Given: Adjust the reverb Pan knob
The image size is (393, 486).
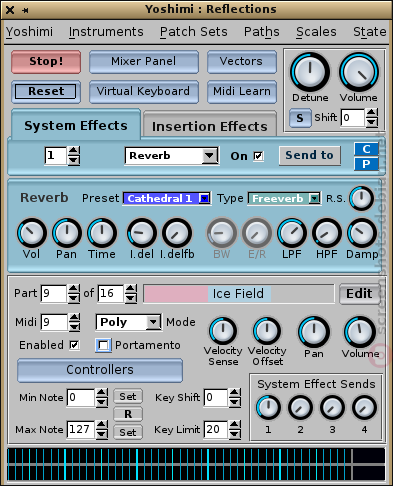Looking at the screenshot, I should pyautogui.click(x=67, y=233).
